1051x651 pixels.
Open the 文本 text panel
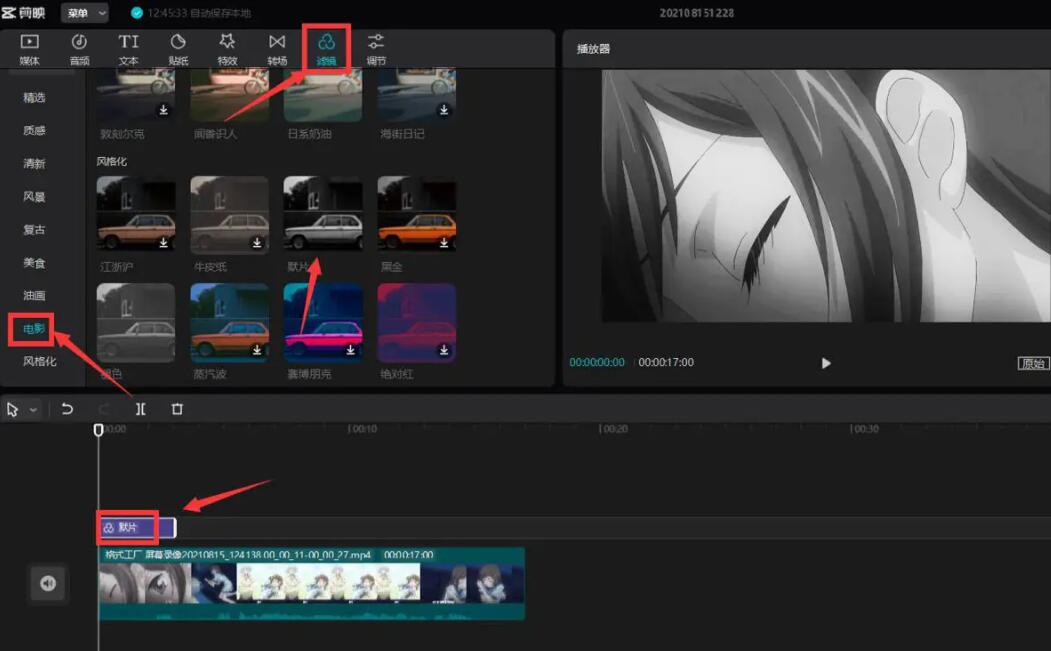tap(129, 49)
